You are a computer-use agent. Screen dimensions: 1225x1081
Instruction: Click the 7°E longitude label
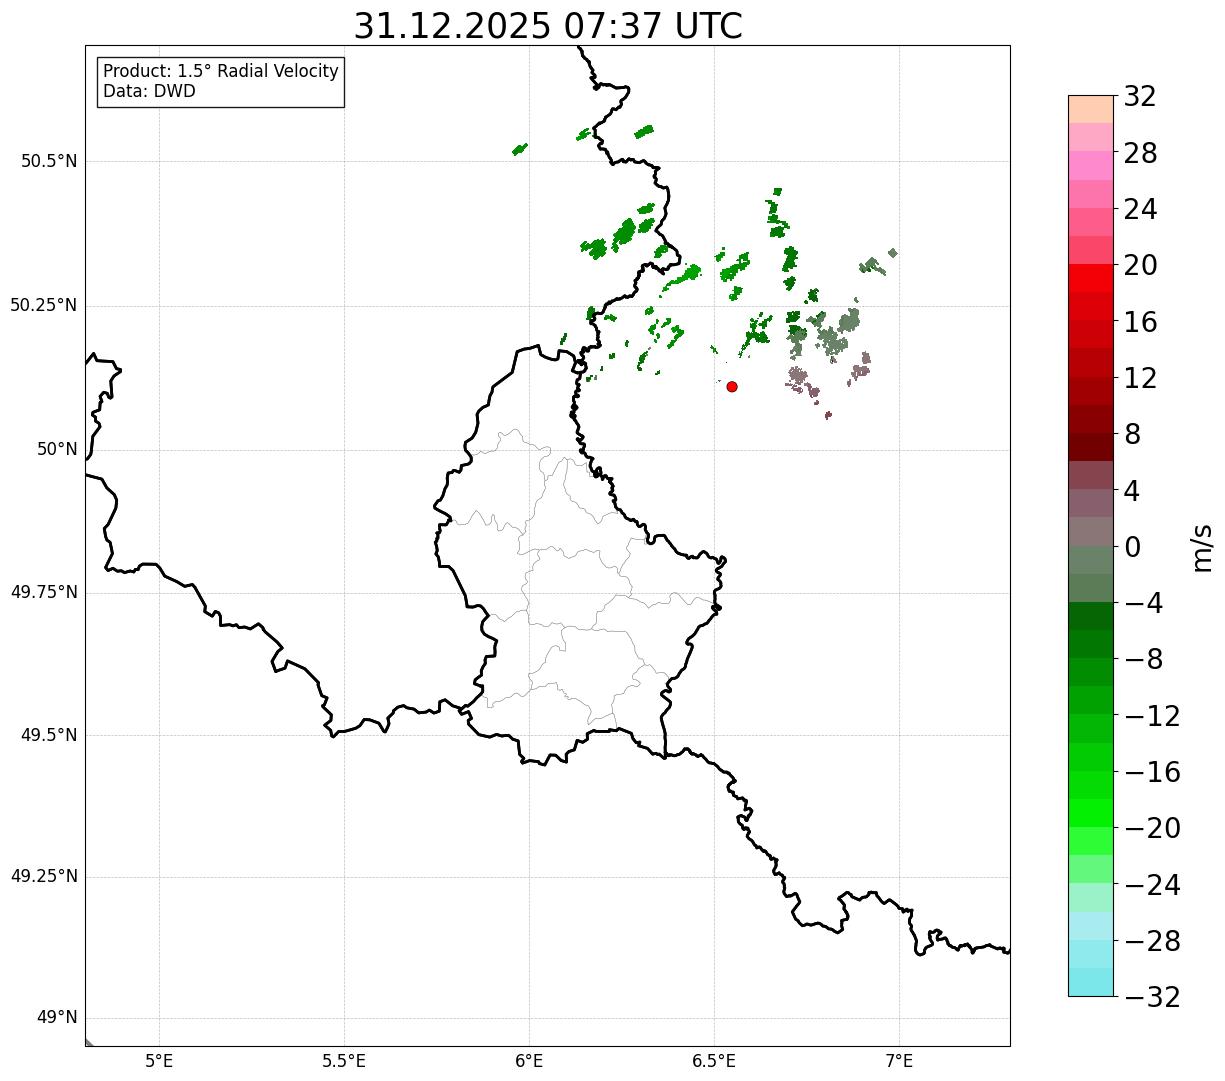(x=899, y=1061)
